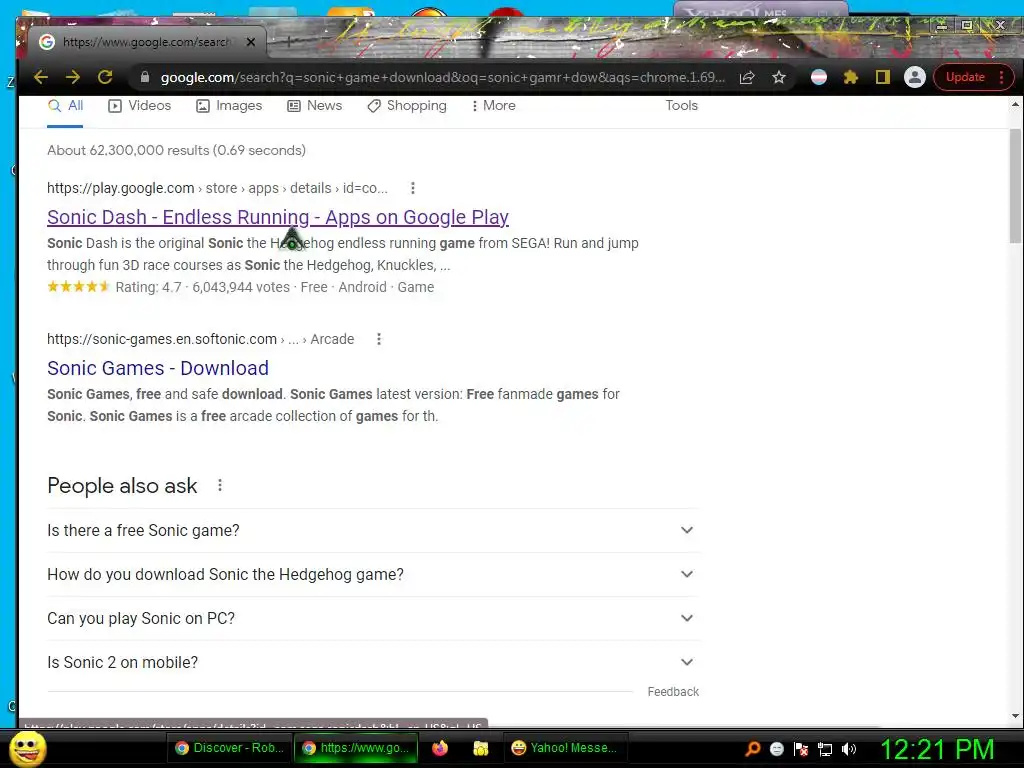
Task: Switch to Discover - Rob... taskbar window
Action: click(229, 748)
